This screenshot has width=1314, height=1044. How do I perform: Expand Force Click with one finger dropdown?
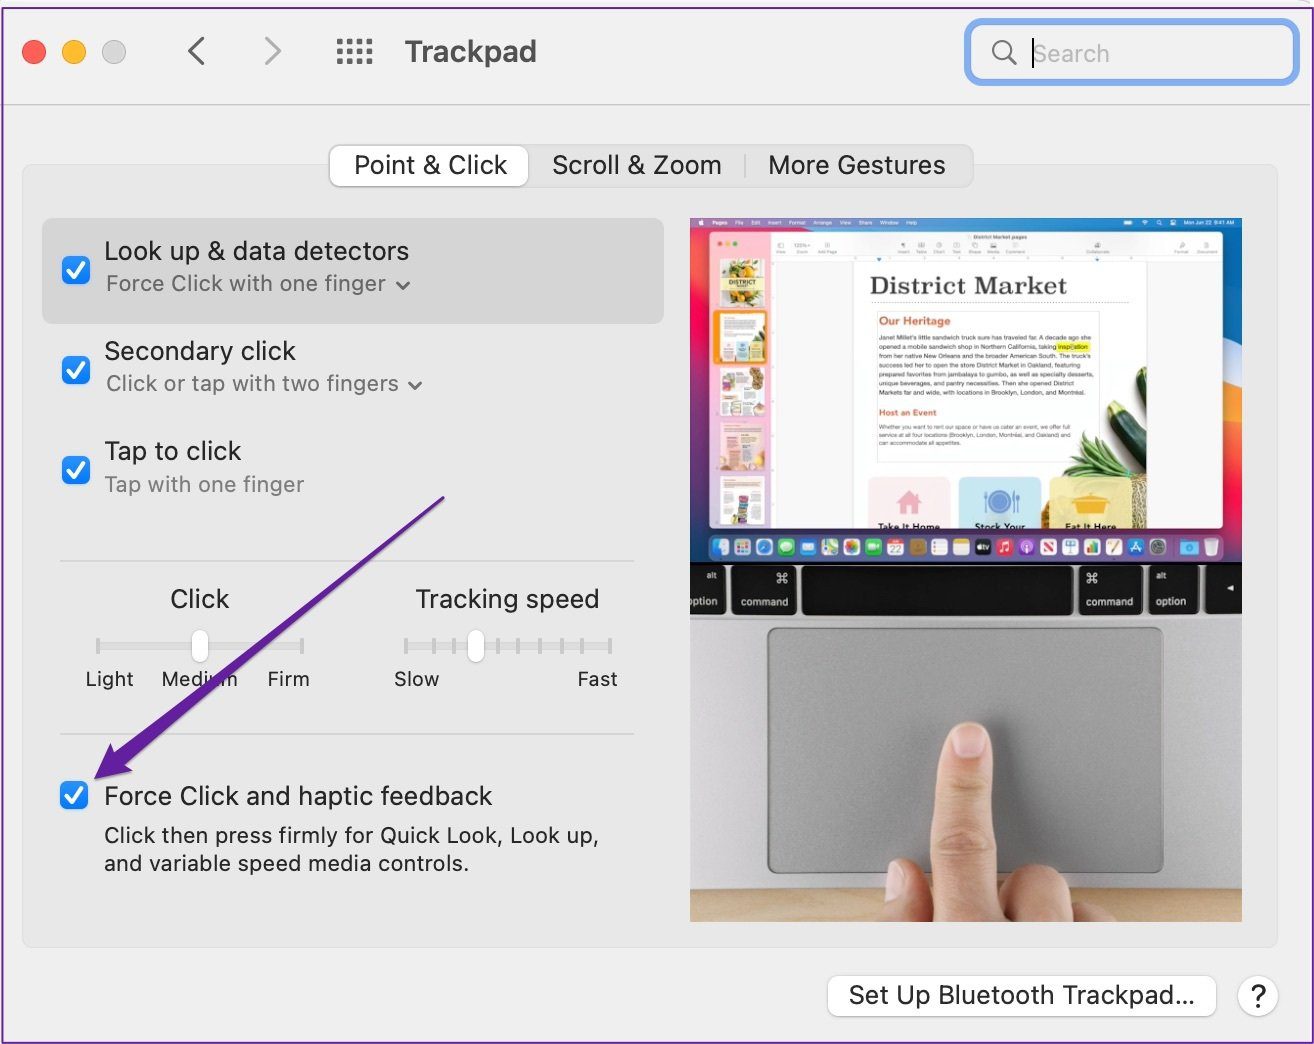(x=258, y=284)
